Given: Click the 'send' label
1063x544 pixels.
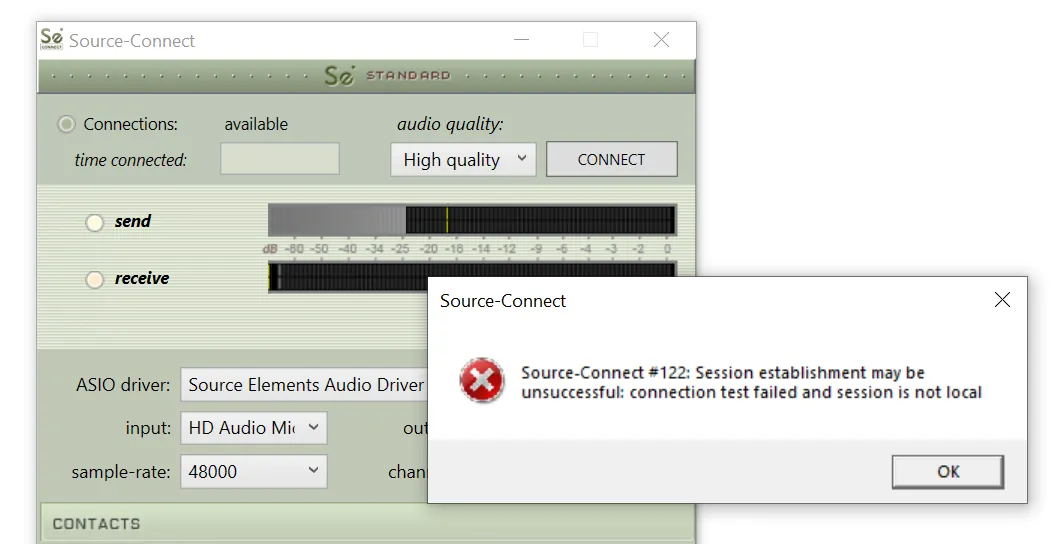Looking at the screenshot, I should [x=133, y=221].
